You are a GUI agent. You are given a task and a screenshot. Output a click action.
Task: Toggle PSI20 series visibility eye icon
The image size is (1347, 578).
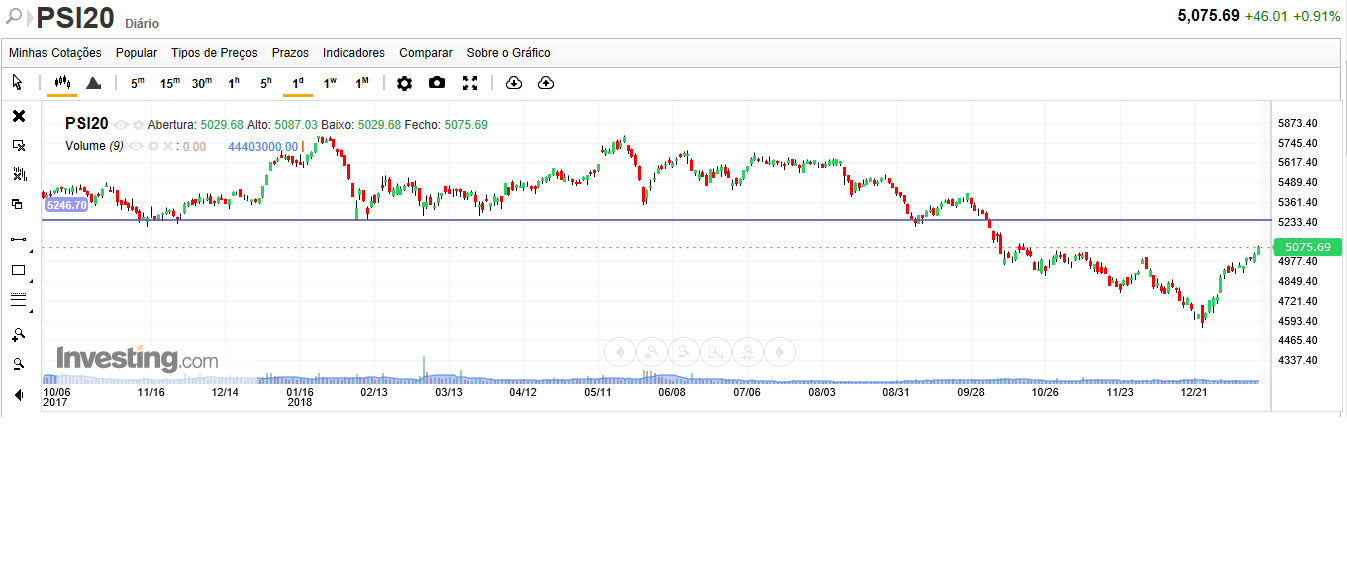(121, 125)
